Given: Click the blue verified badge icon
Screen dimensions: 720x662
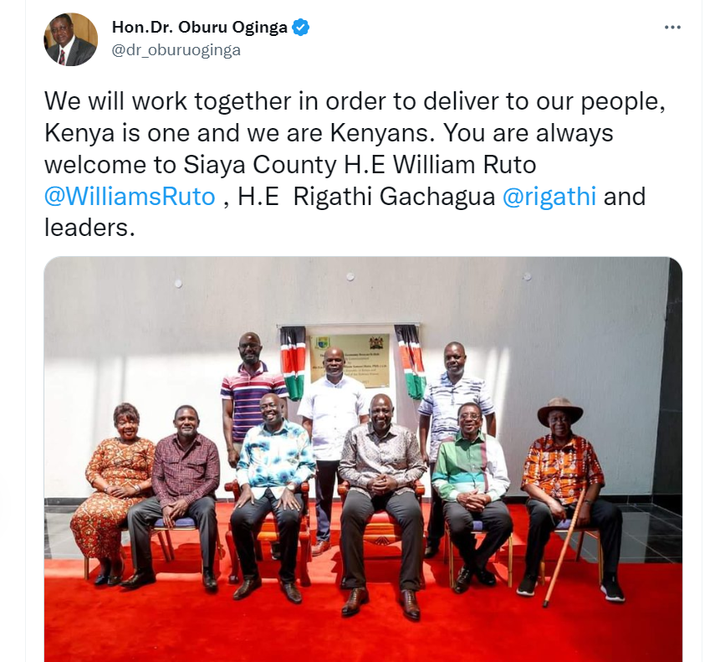Looking at the screenshot, I should point(301,28).
